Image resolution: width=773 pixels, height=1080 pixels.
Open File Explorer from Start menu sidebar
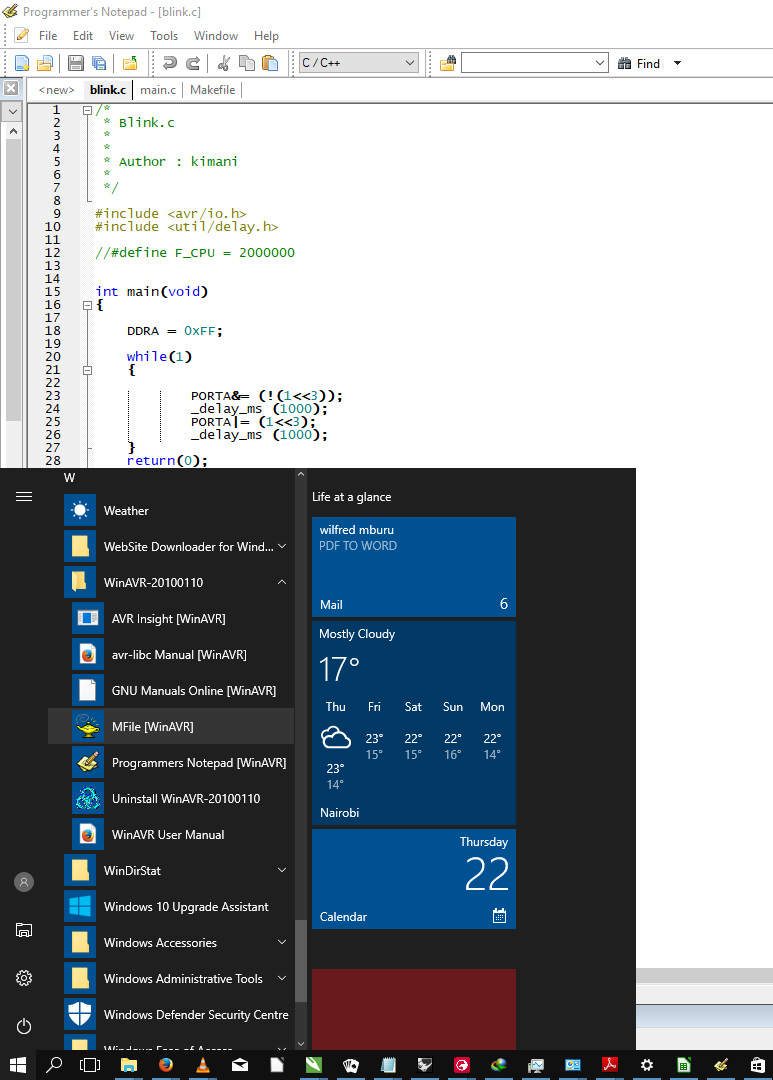[x=24, y=930]
